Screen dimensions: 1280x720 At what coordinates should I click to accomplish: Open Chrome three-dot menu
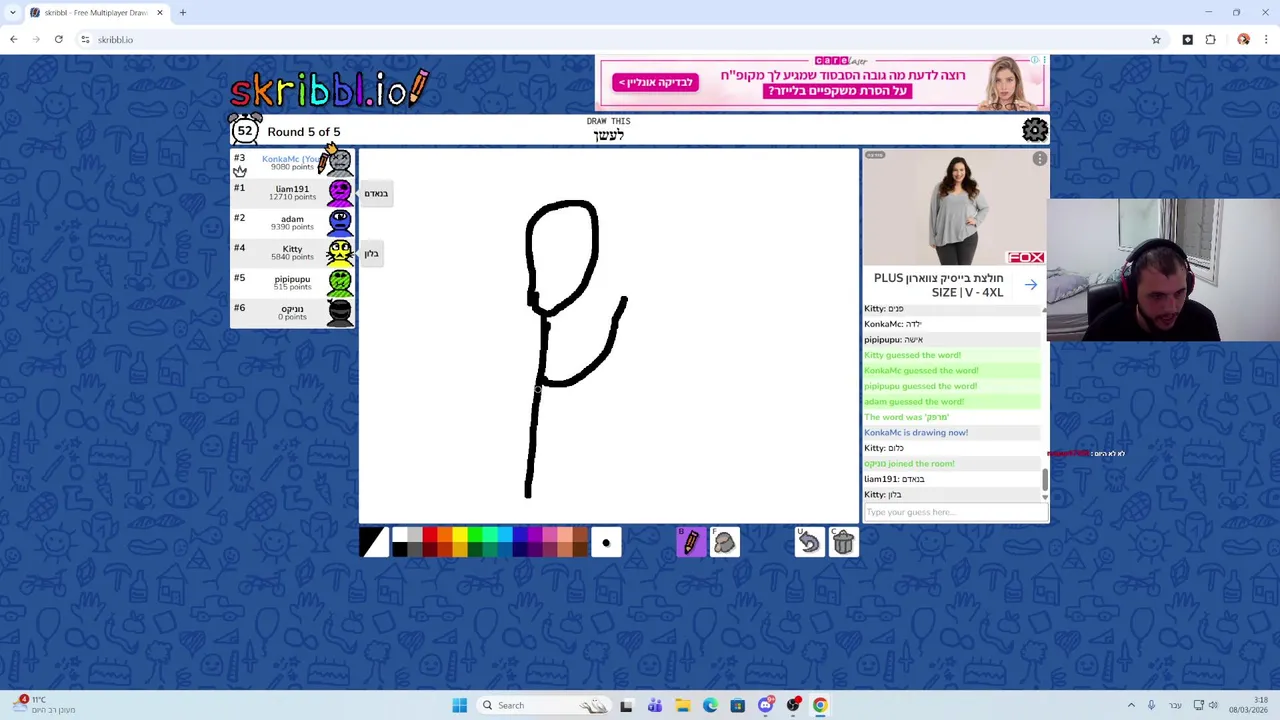[x=1266, y=39]
